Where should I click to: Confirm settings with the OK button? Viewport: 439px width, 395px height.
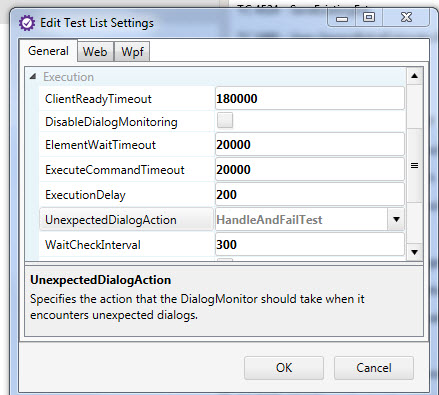tap(284, 368)
